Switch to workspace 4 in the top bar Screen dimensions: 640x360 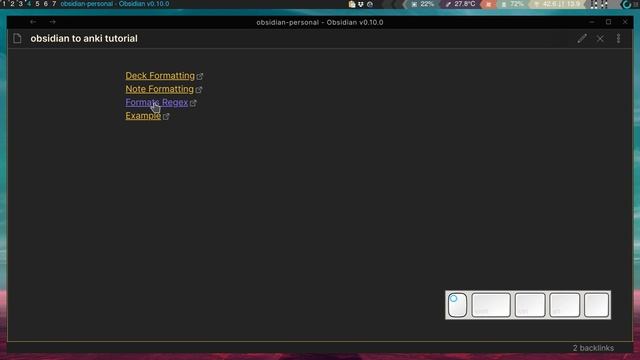(x=29, y=4)
